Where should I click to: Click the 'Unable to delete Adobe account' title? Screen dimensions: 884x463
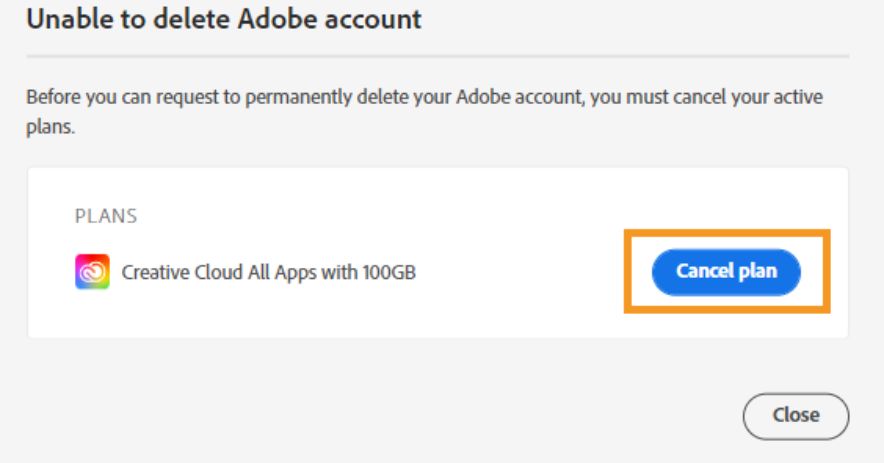pos(224,19)
